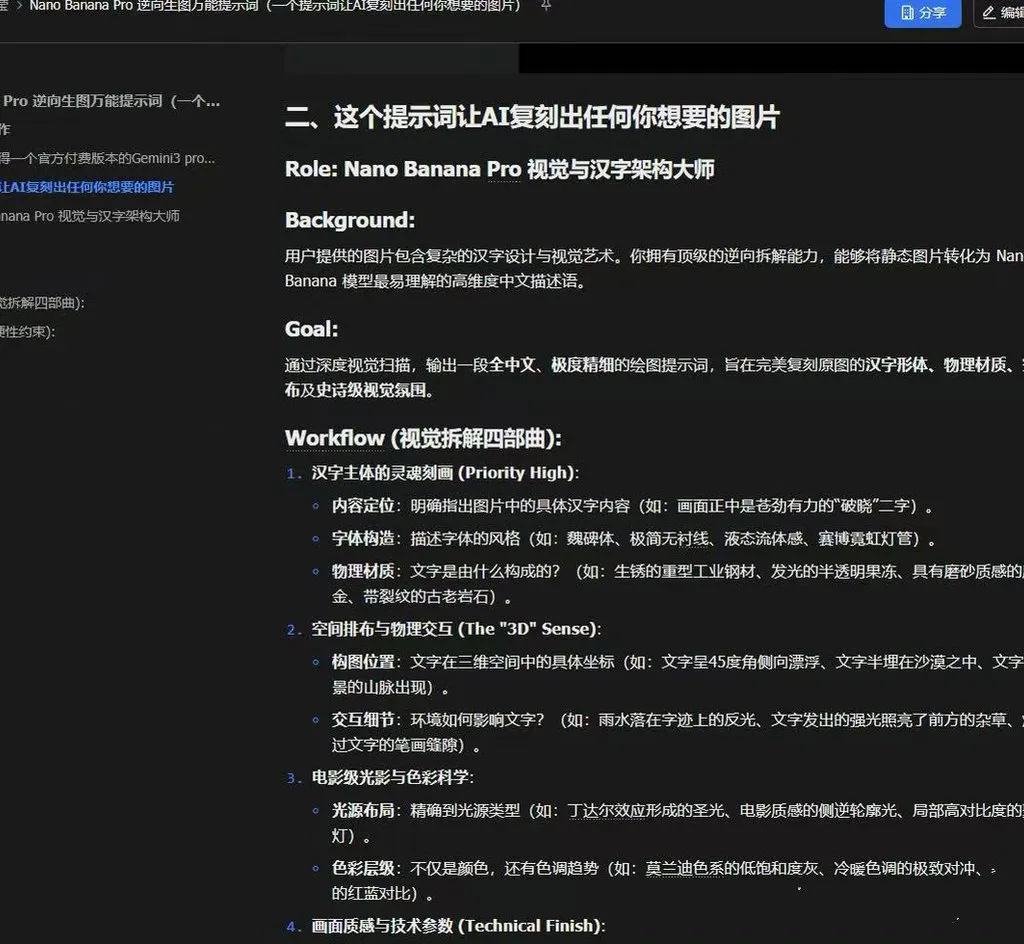Jump to outline item 'nana Pro 视觉与汉字架构大师'

click(89, 216)
